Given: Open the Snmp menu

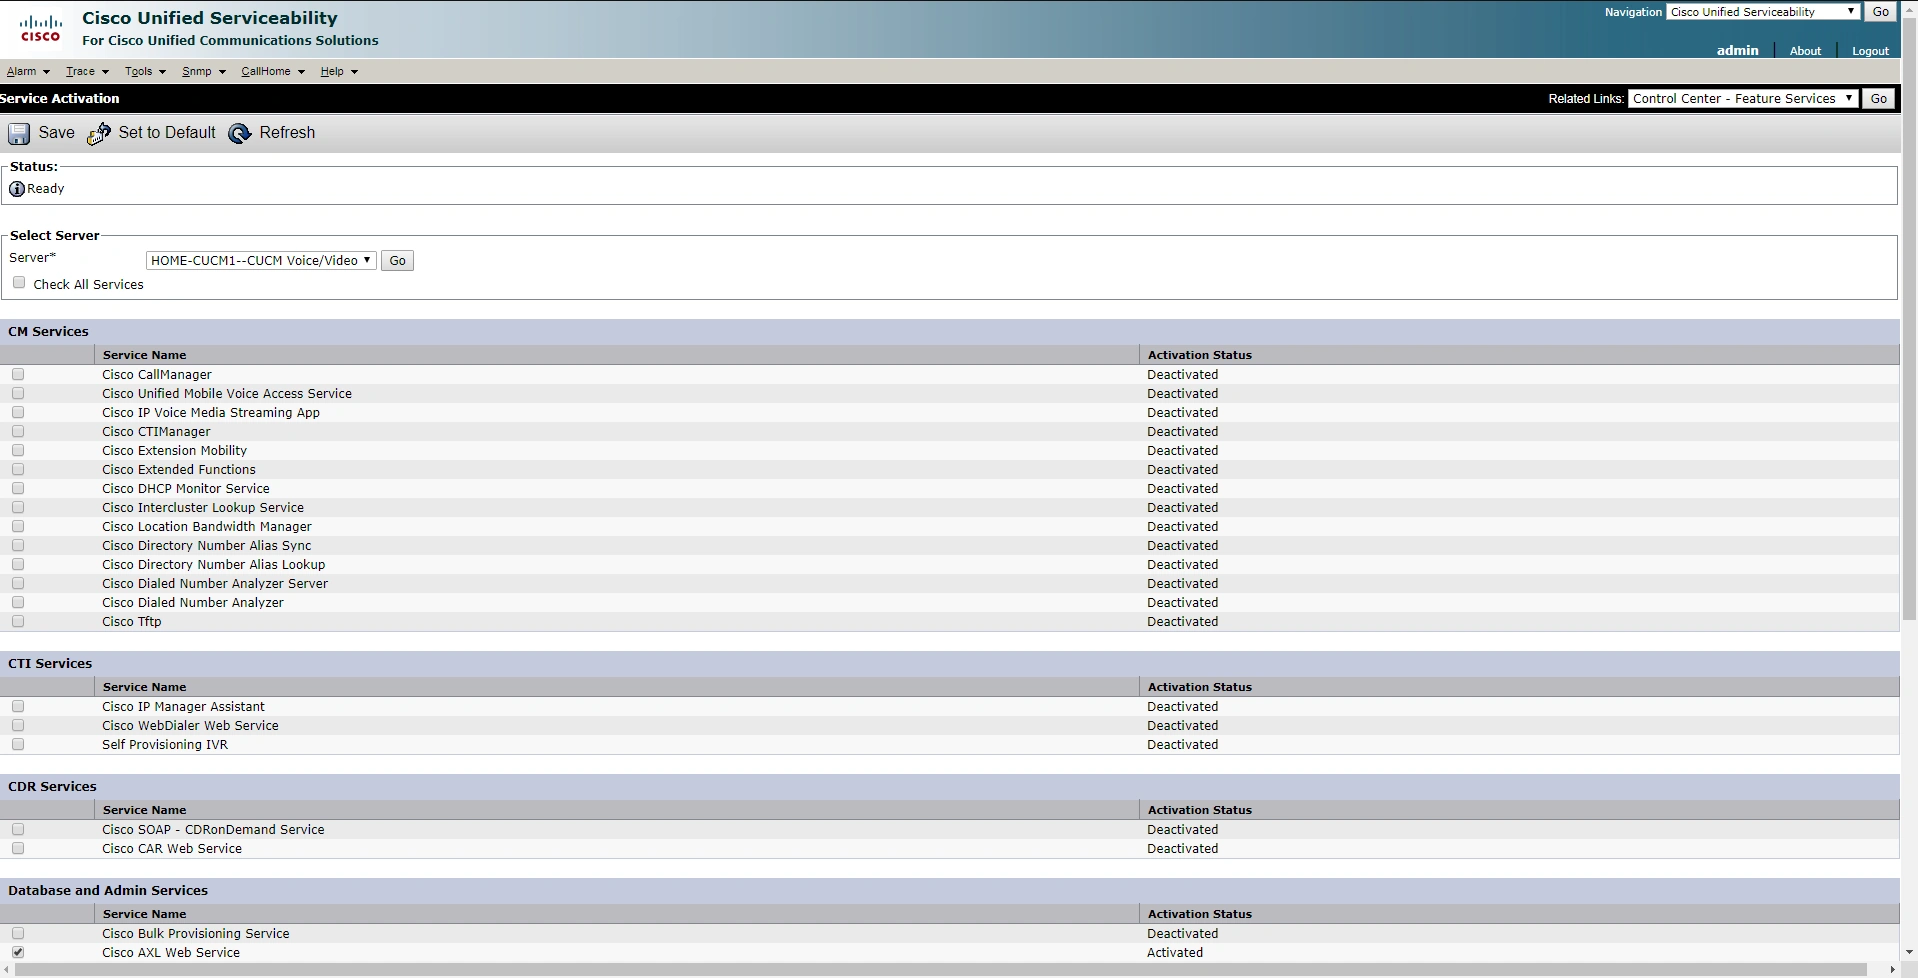Looking at the screenshot, I should pos(204,71).
